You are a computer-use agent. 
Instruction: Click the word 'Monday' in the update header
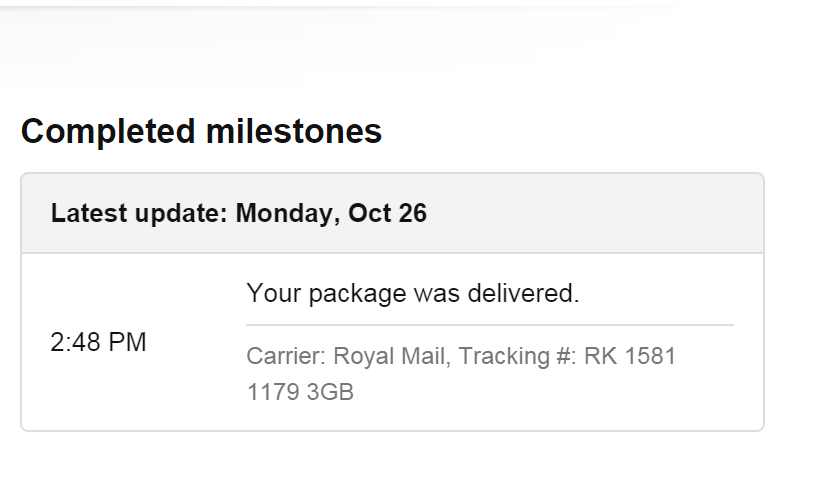point(286,214)
